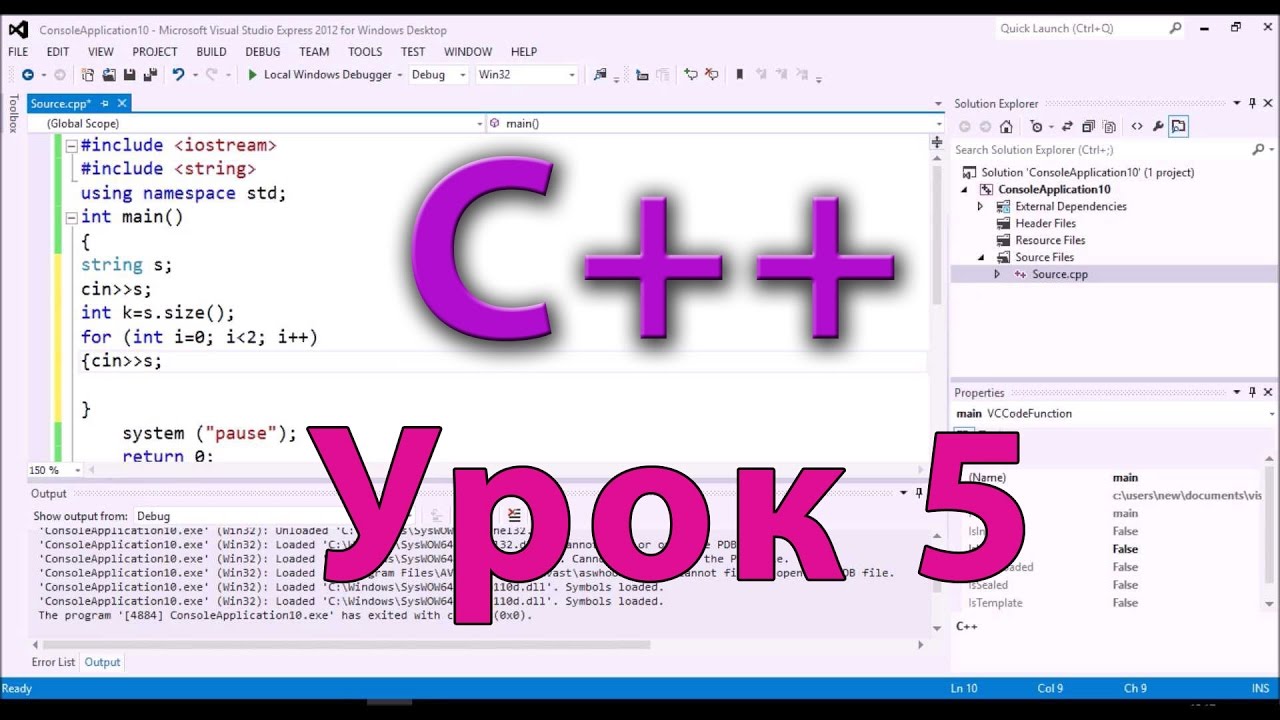Click the Save All toolbar icon
1280x720 pixels.
click(x=150, y=75)
